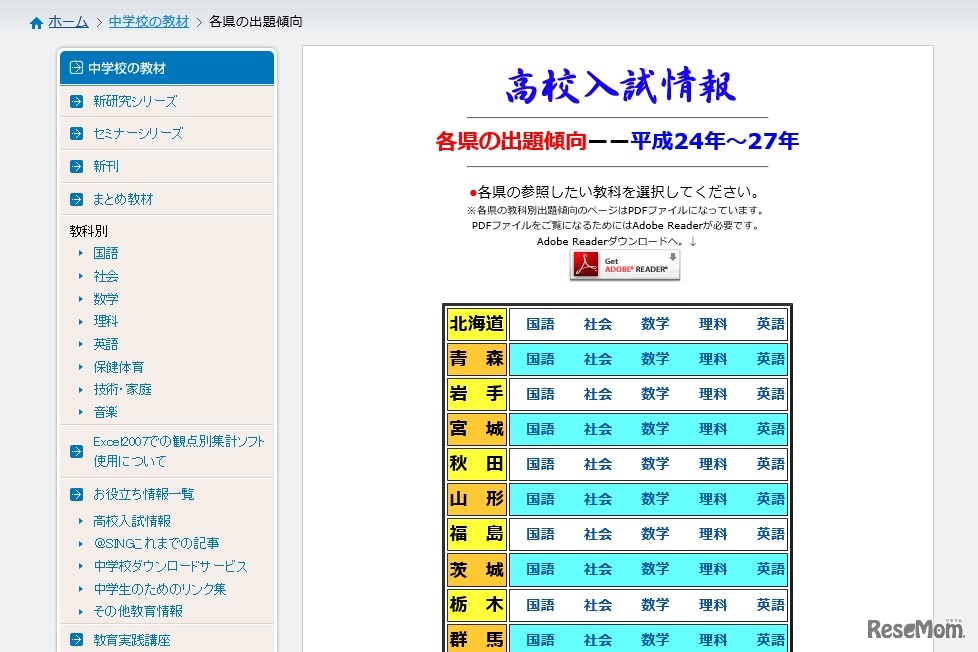Screen dimensions: 978x652
Task: Open 新研究シリーズ in the sidebar
Action: 135,101
